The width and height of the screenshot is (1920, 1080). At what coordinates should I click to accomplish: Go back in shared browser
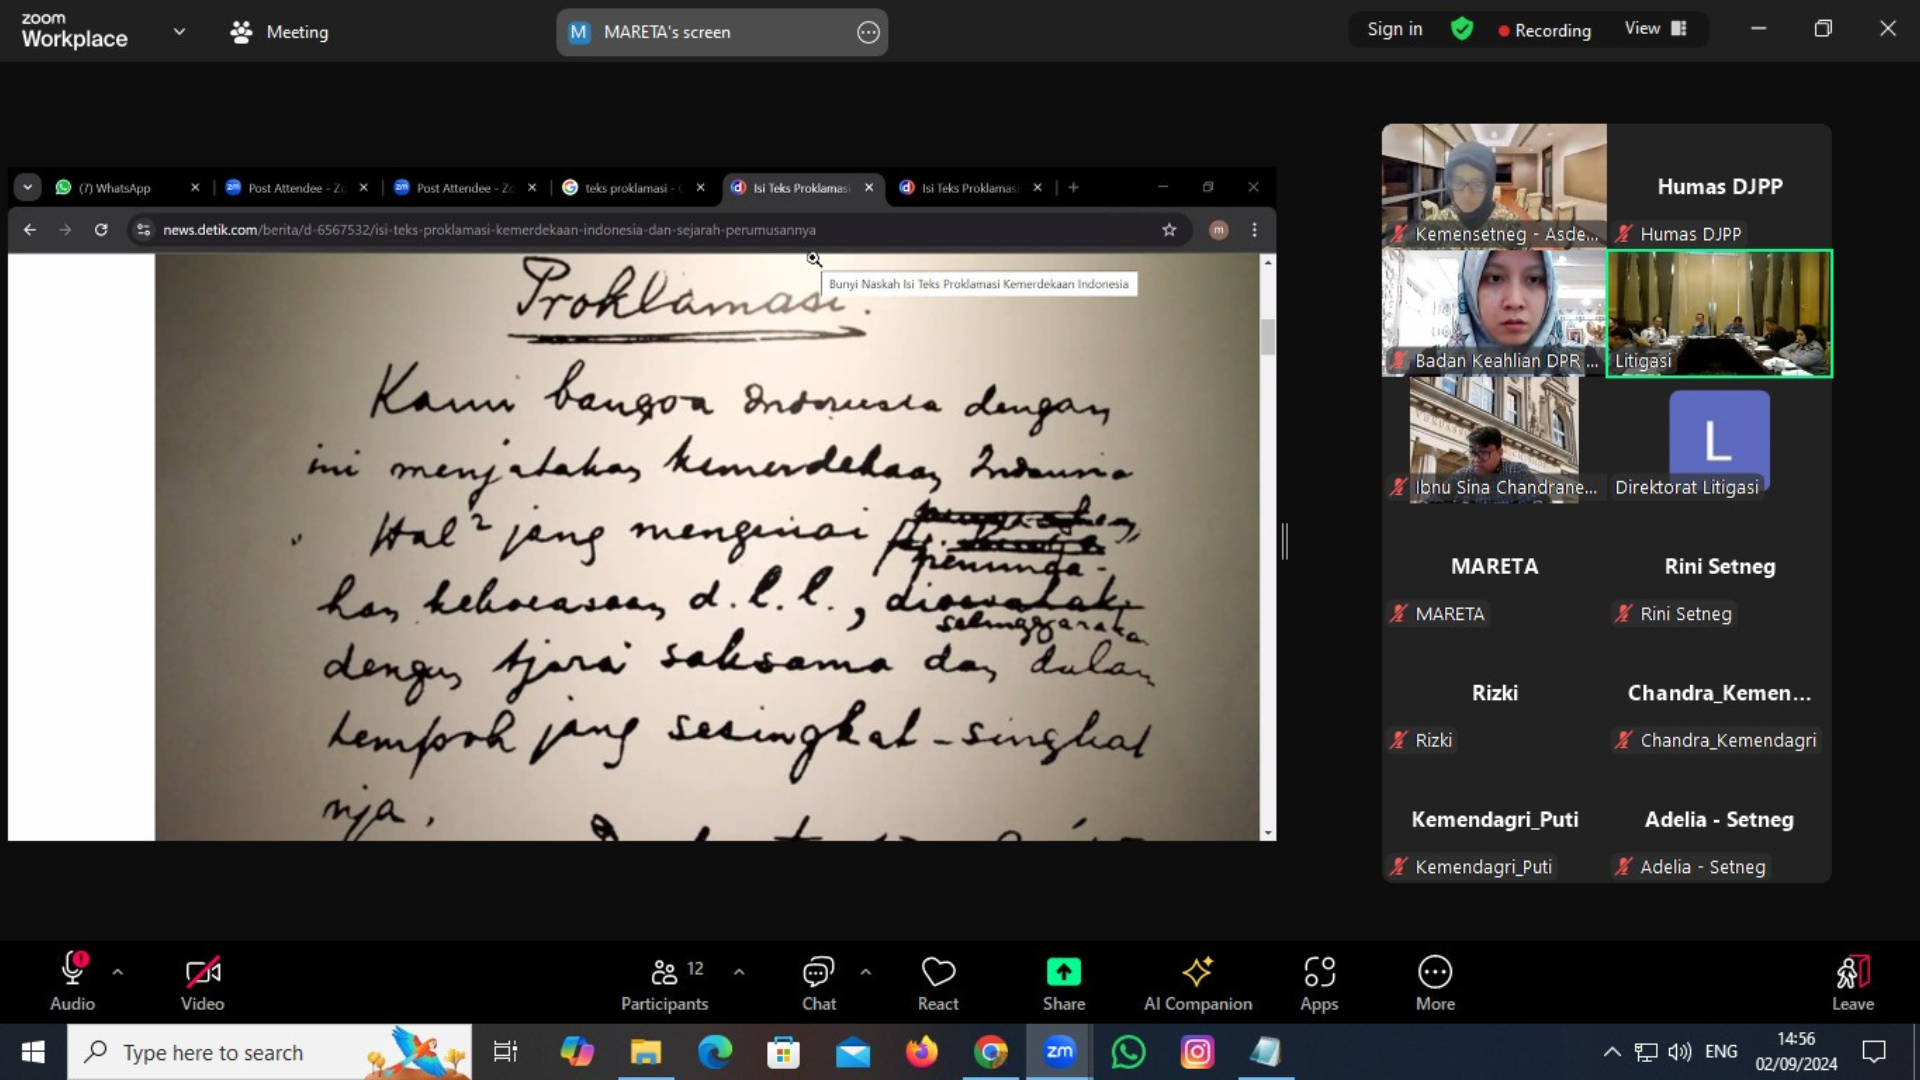click(x=30, y=230)
